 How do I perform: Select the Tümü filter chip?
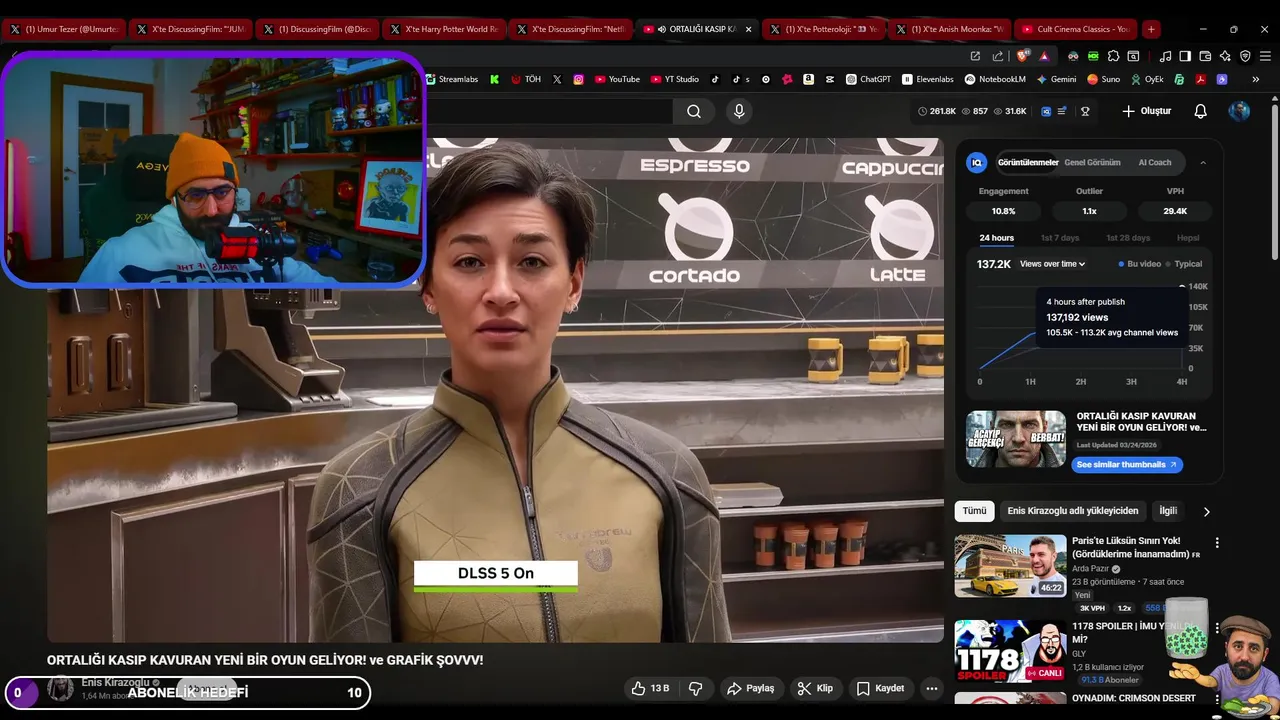974,511
